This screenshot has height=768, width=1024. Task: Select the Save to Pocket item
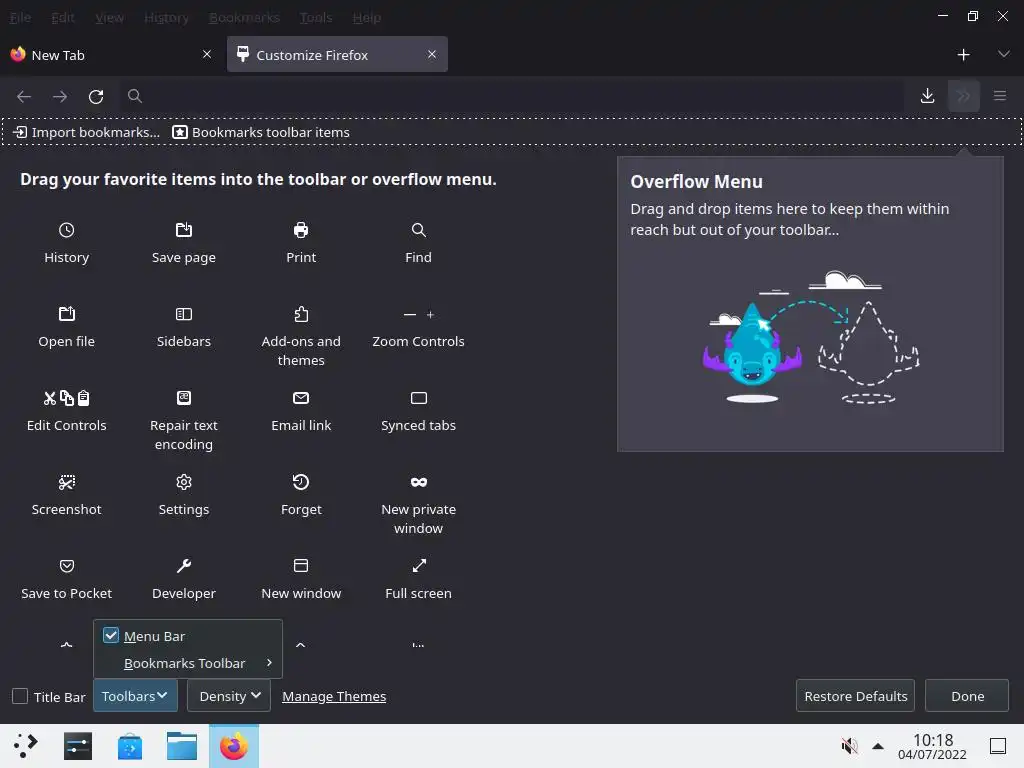[66, 579]
